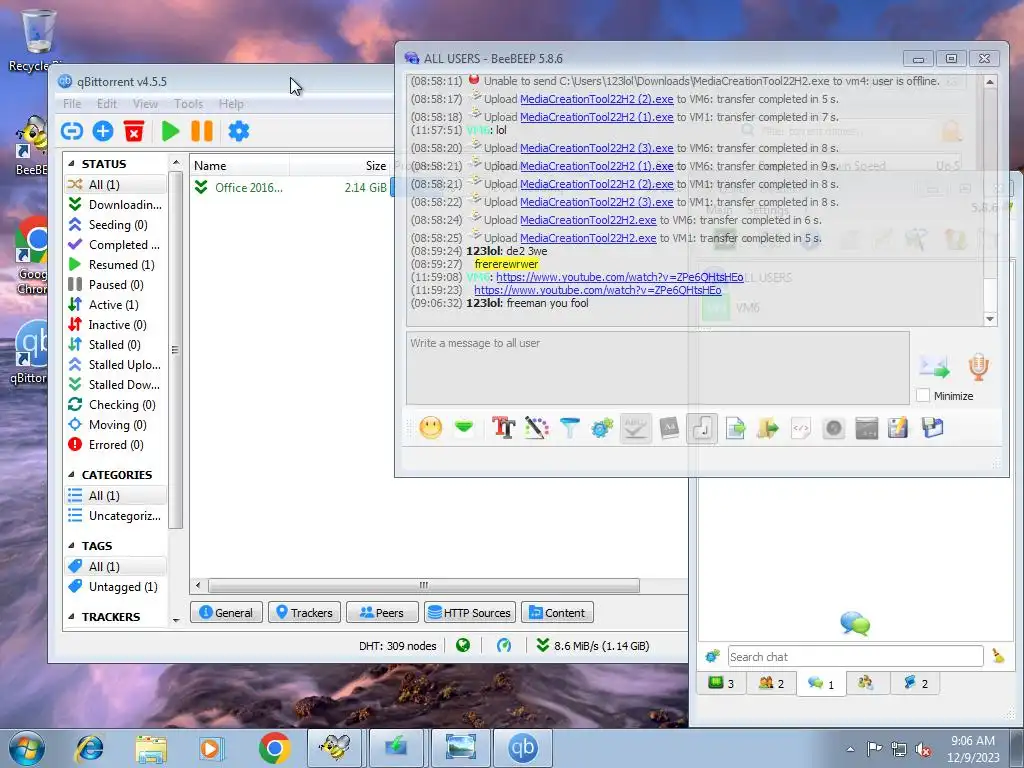This screenshot has width=1024, height=768.
Task: Open the Trackers details tab
Action: [x=304, y=613]
